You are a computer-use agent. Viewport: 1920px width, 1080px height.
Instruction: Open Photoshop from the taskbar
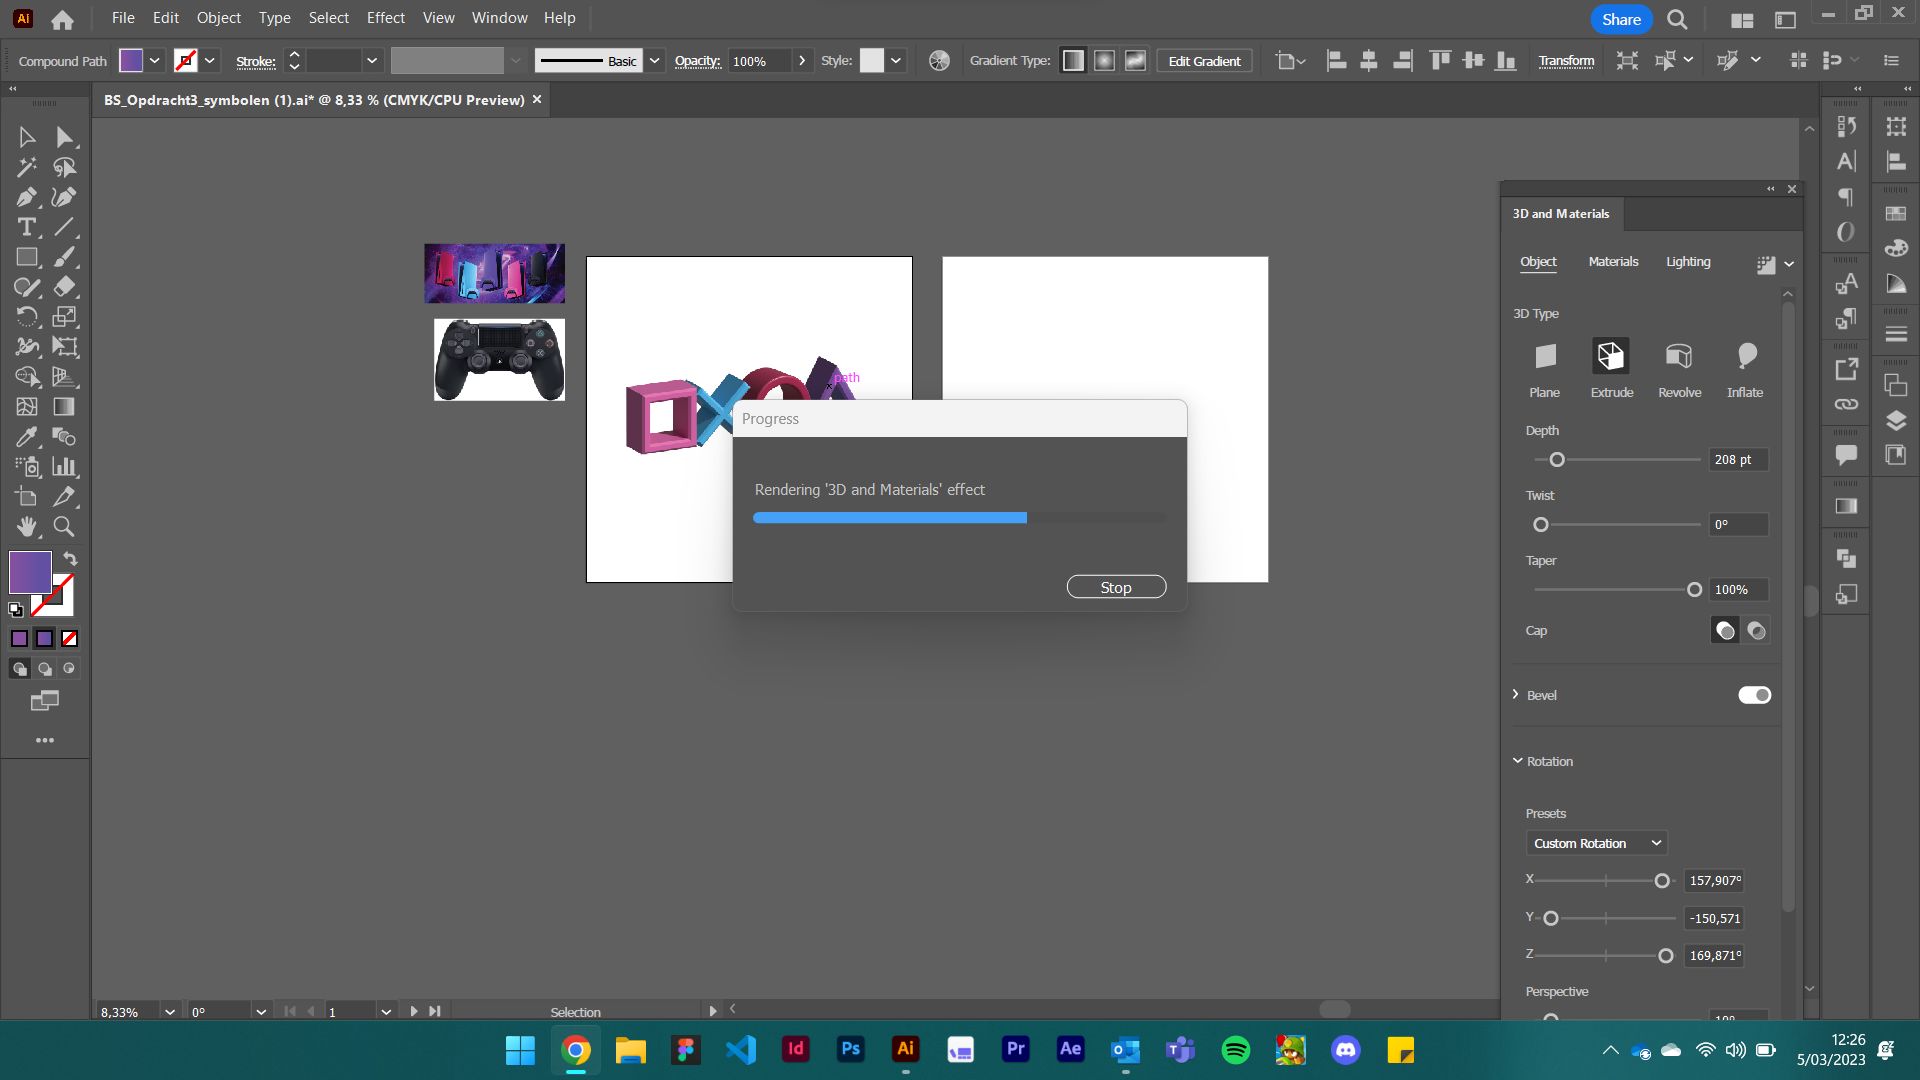pos(850,1050)
